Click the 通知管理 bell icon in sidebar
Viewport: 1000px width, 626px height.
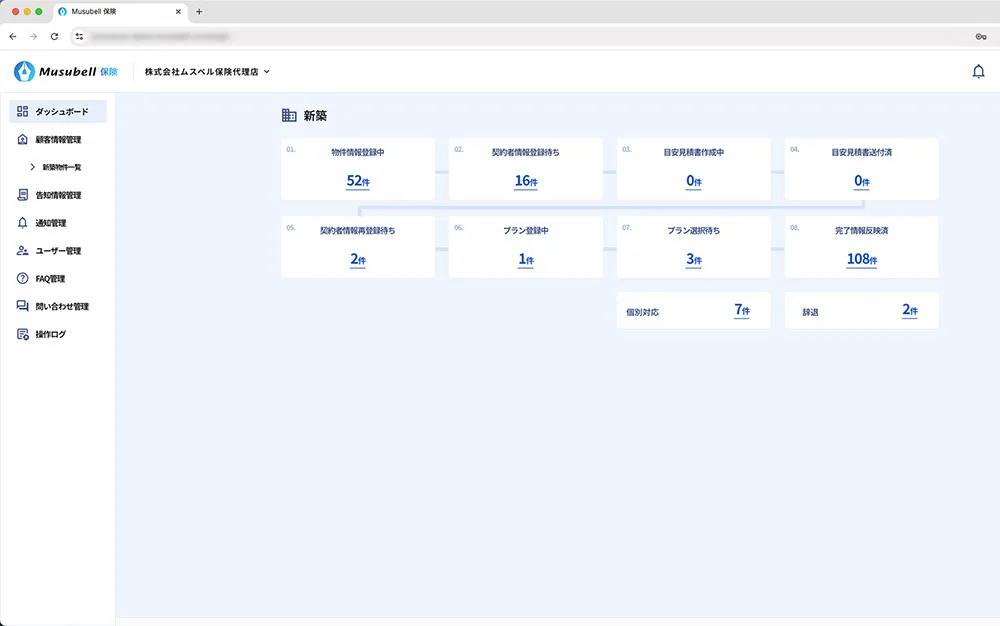(x=23, y=223)
